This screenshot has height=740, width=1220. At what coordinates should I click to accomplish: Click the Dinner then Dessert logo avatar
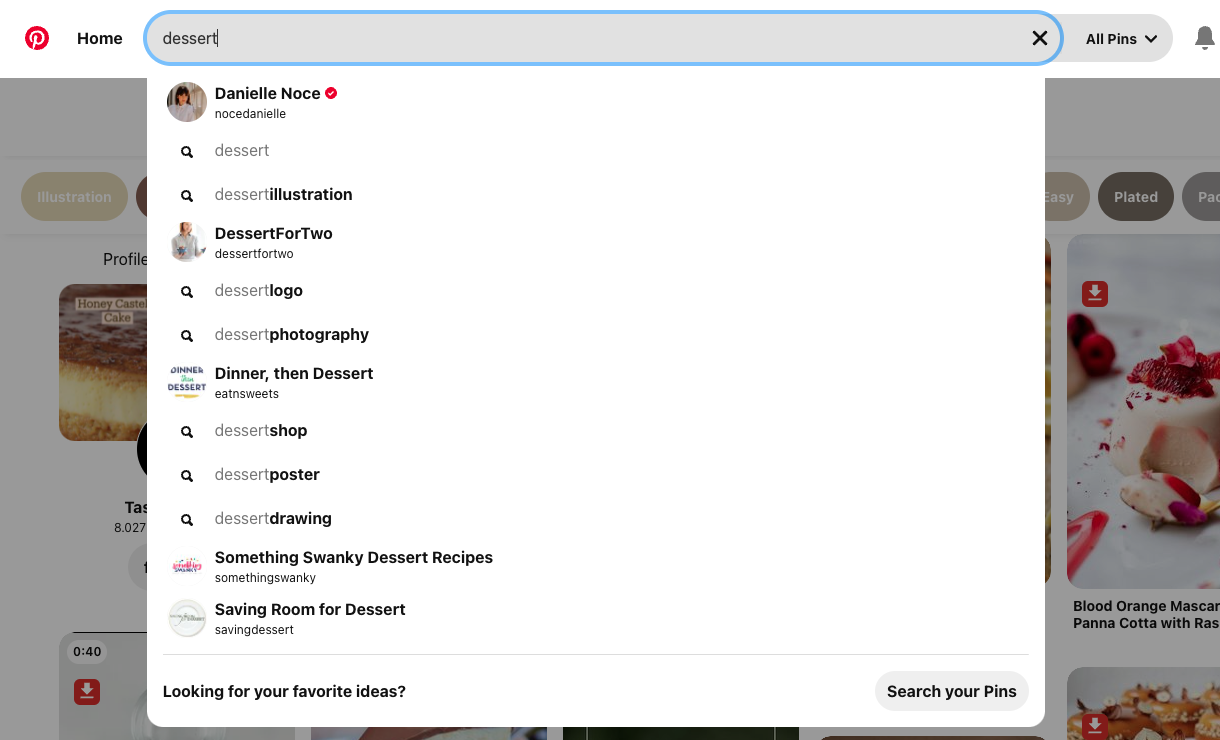point(187,382)
